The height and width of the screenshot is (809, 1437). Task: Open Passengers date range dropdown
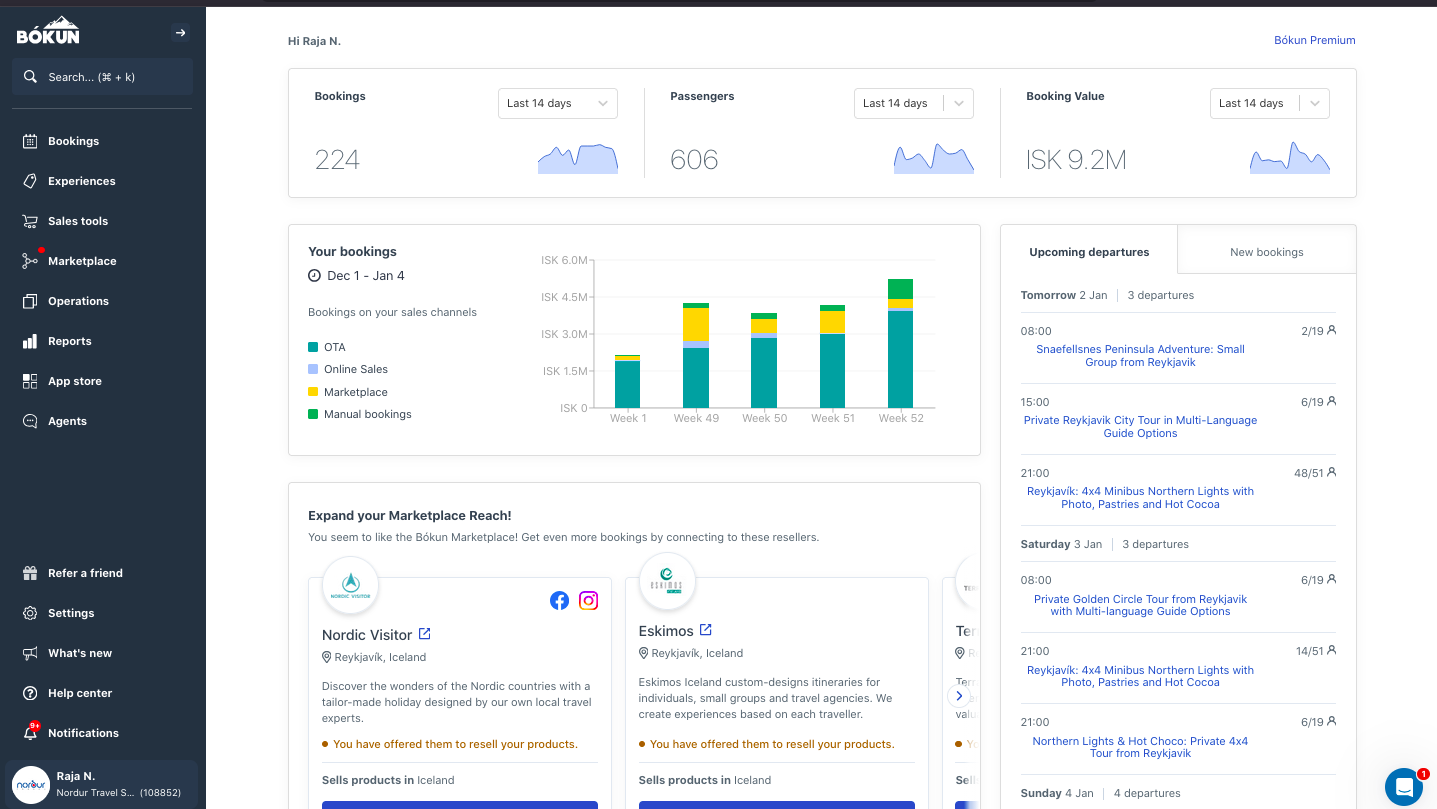pos(913,103)
